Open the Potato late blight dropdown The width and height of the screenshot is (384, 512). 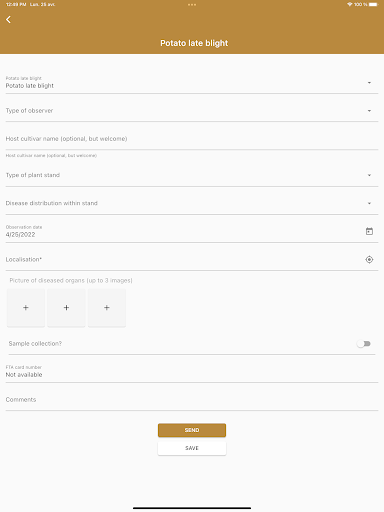[192, 82]
